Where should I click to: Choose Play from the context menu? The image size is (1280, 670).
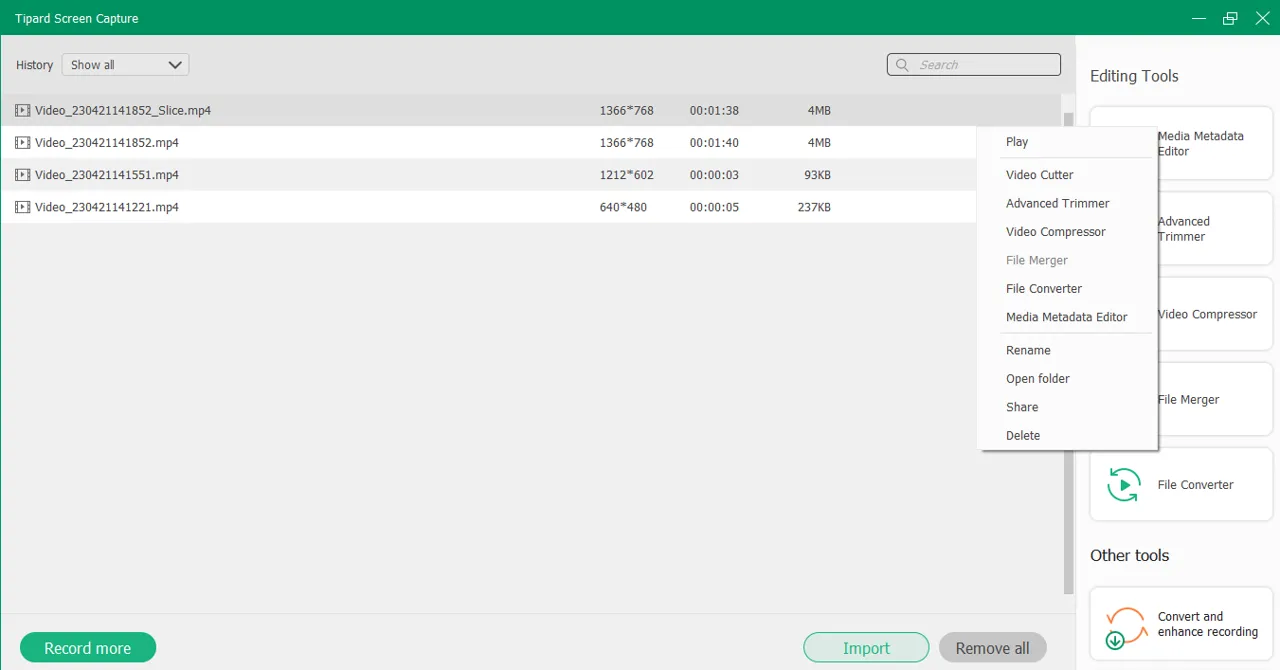(1017, 142)
